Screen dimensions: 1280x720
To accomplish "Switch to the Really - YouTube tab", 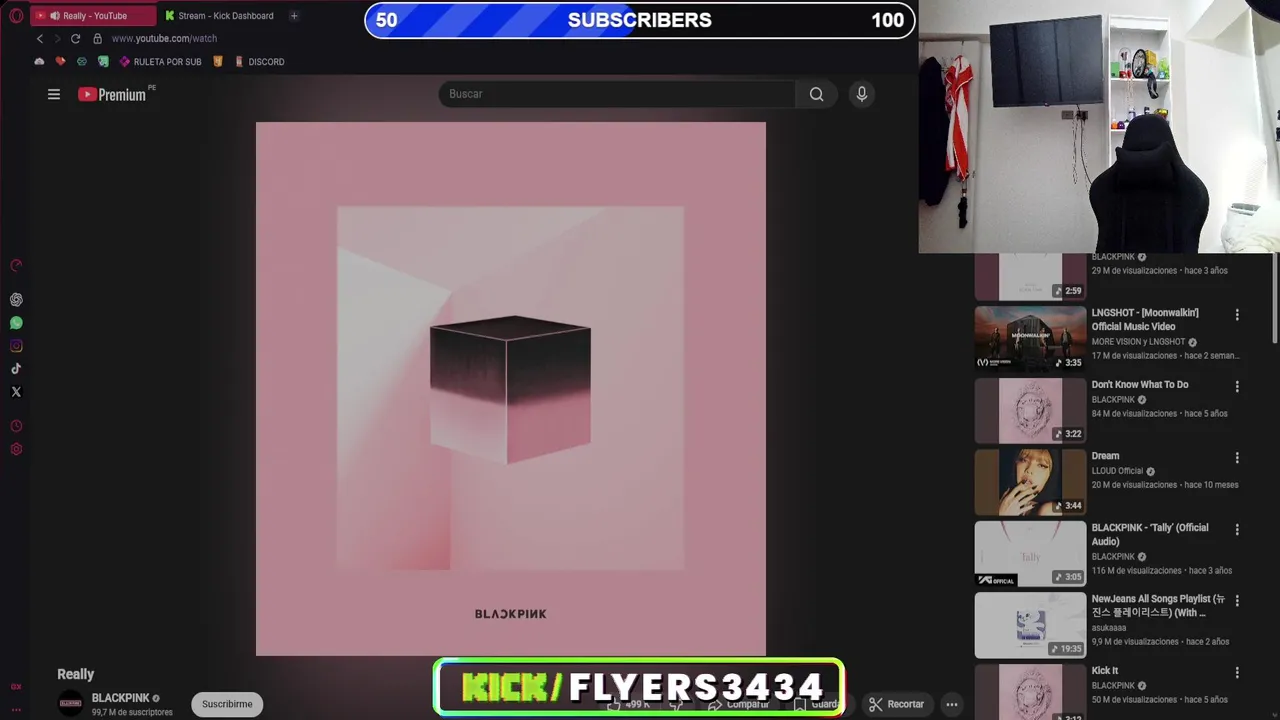I will coord(93,16).
